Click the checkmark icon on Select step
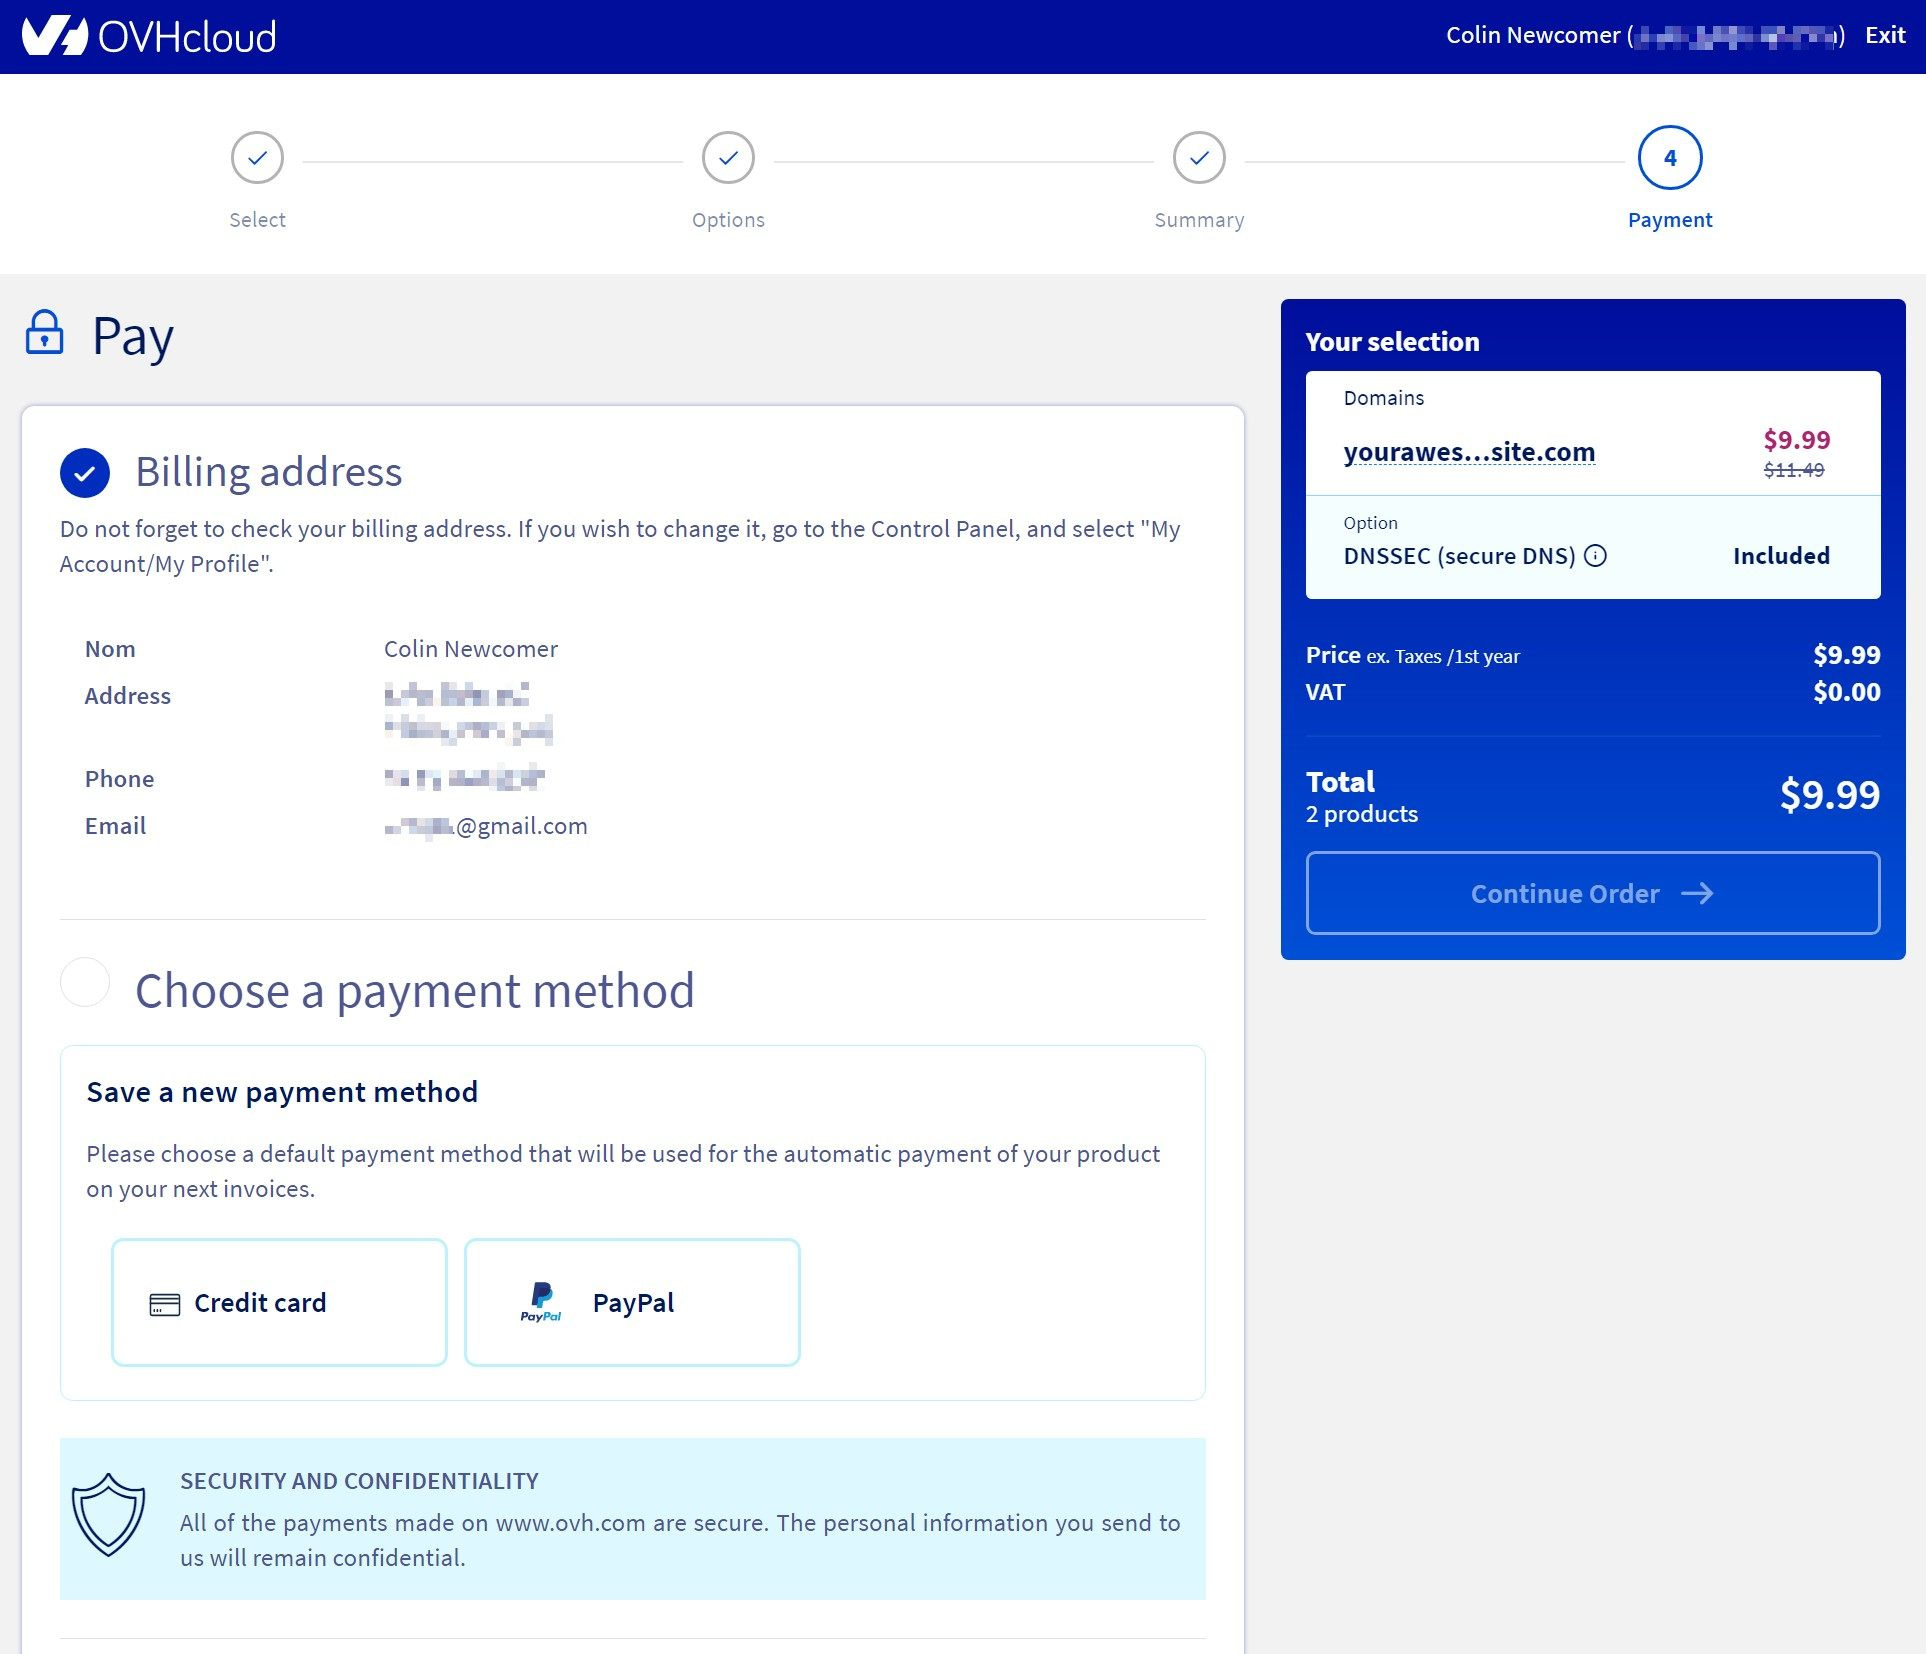The image size is (1926, 1654). [x=257, y=157]
